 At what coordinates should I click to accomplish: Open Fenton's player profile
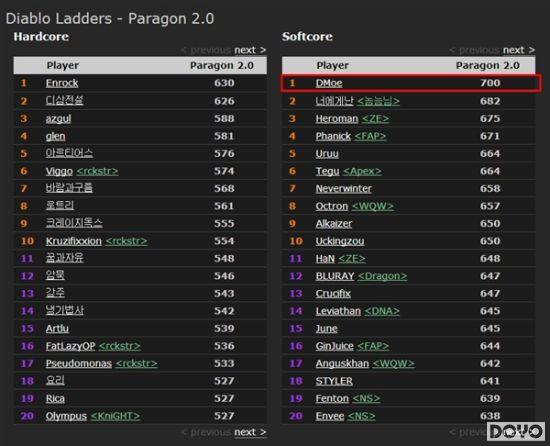[332, 399]
